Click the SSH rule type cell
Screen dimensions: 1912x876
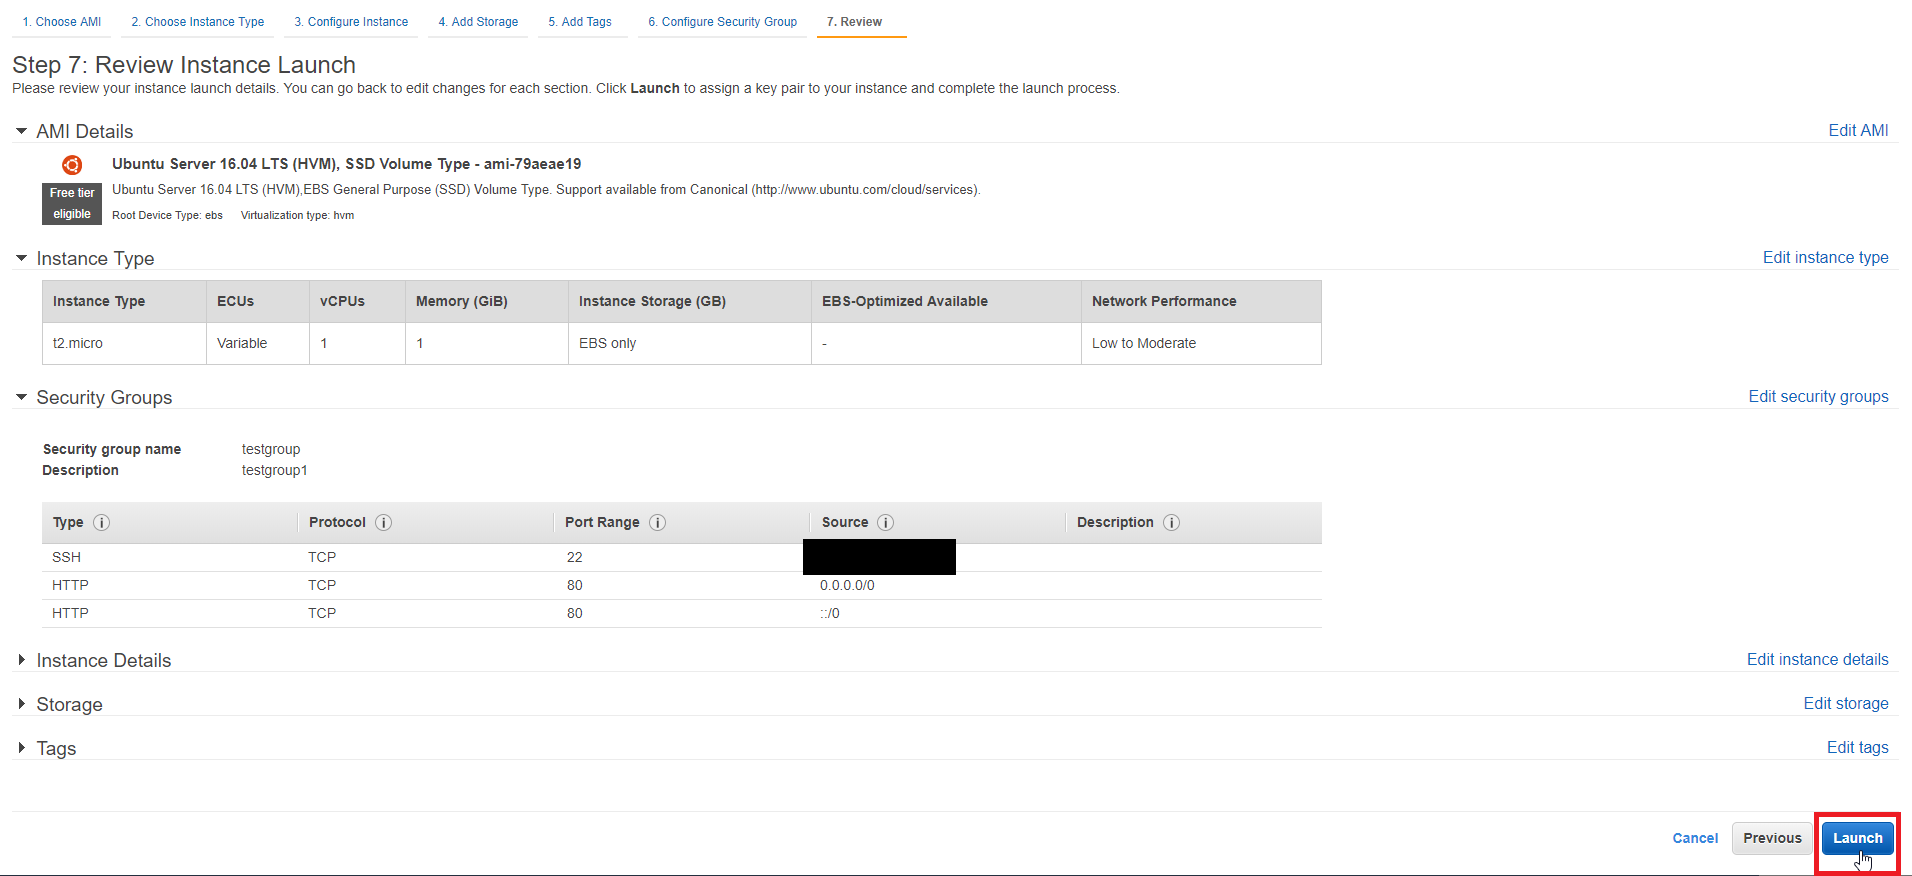tap(66, 557)
